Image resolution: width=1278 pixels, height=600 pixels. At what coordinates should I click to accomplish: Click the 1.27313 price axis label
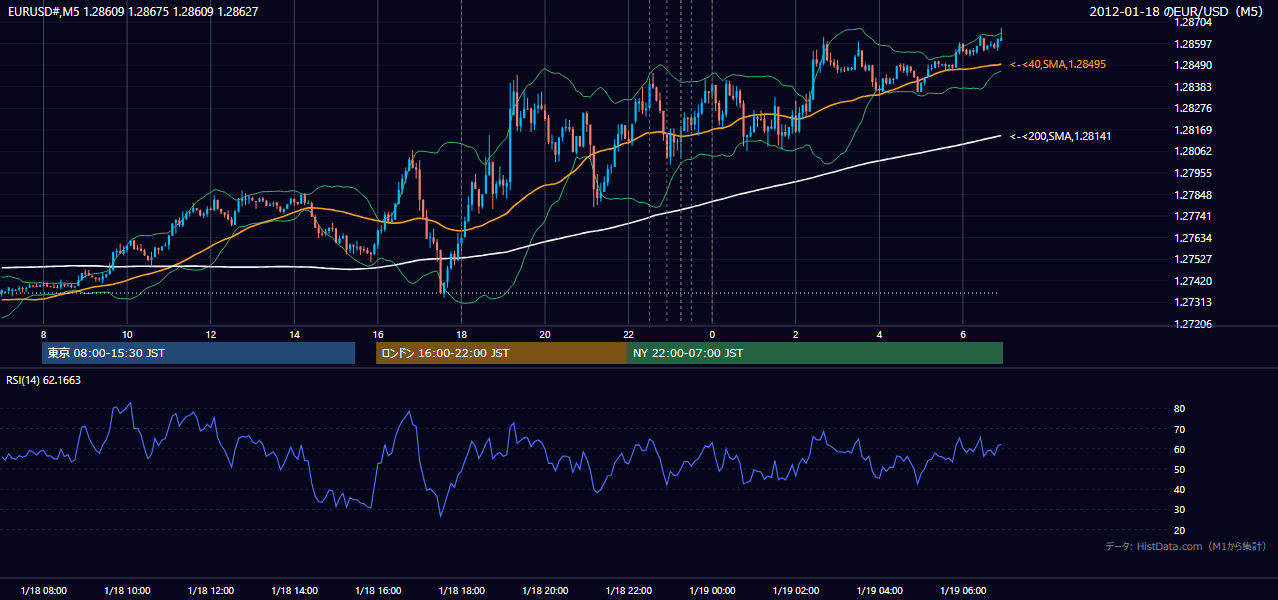[x=1193, y=302]
